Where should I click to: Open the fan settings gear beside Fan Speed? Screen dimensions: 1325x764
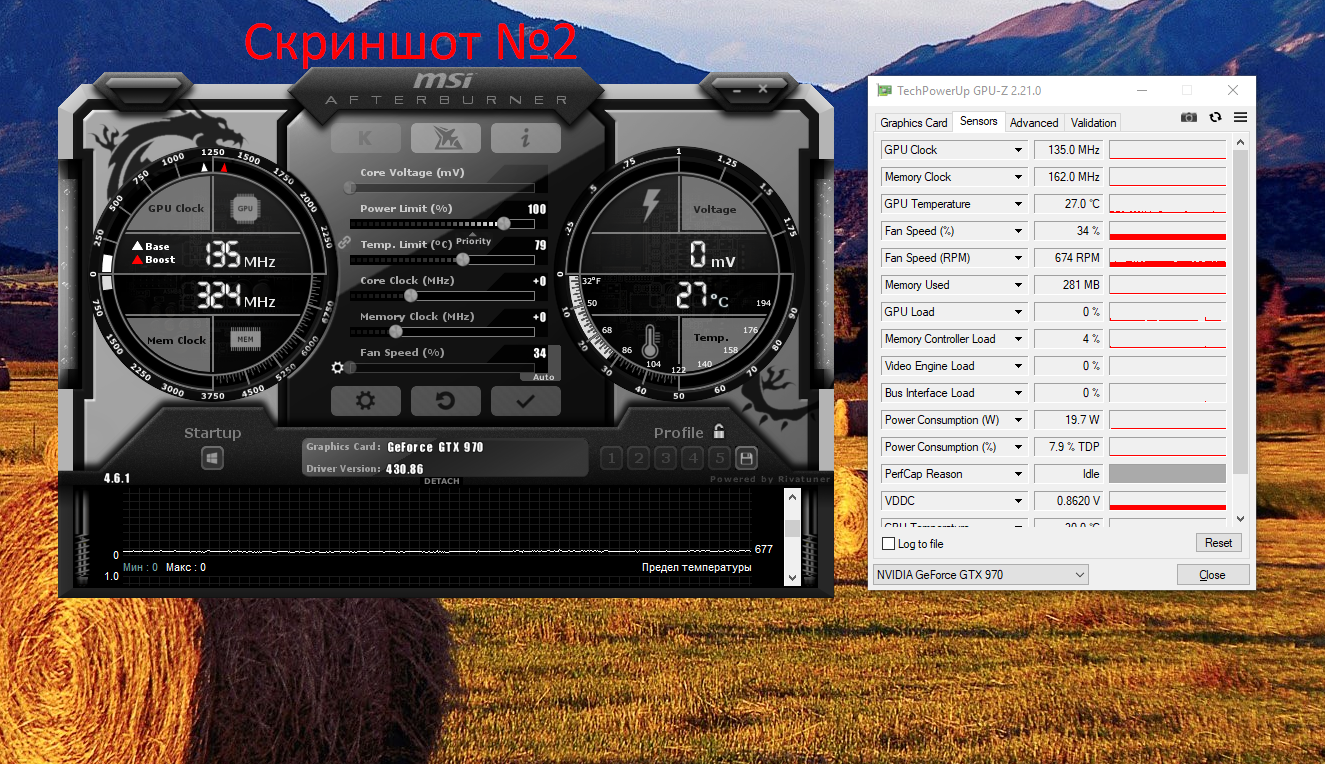point(338,368)
